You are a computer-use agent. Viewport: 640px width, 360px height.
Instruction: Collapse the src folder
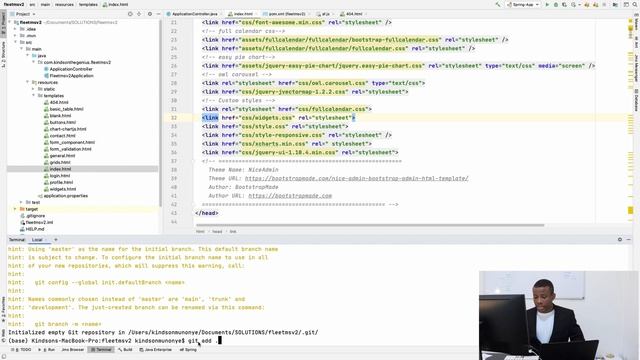[x=16, y=42]
